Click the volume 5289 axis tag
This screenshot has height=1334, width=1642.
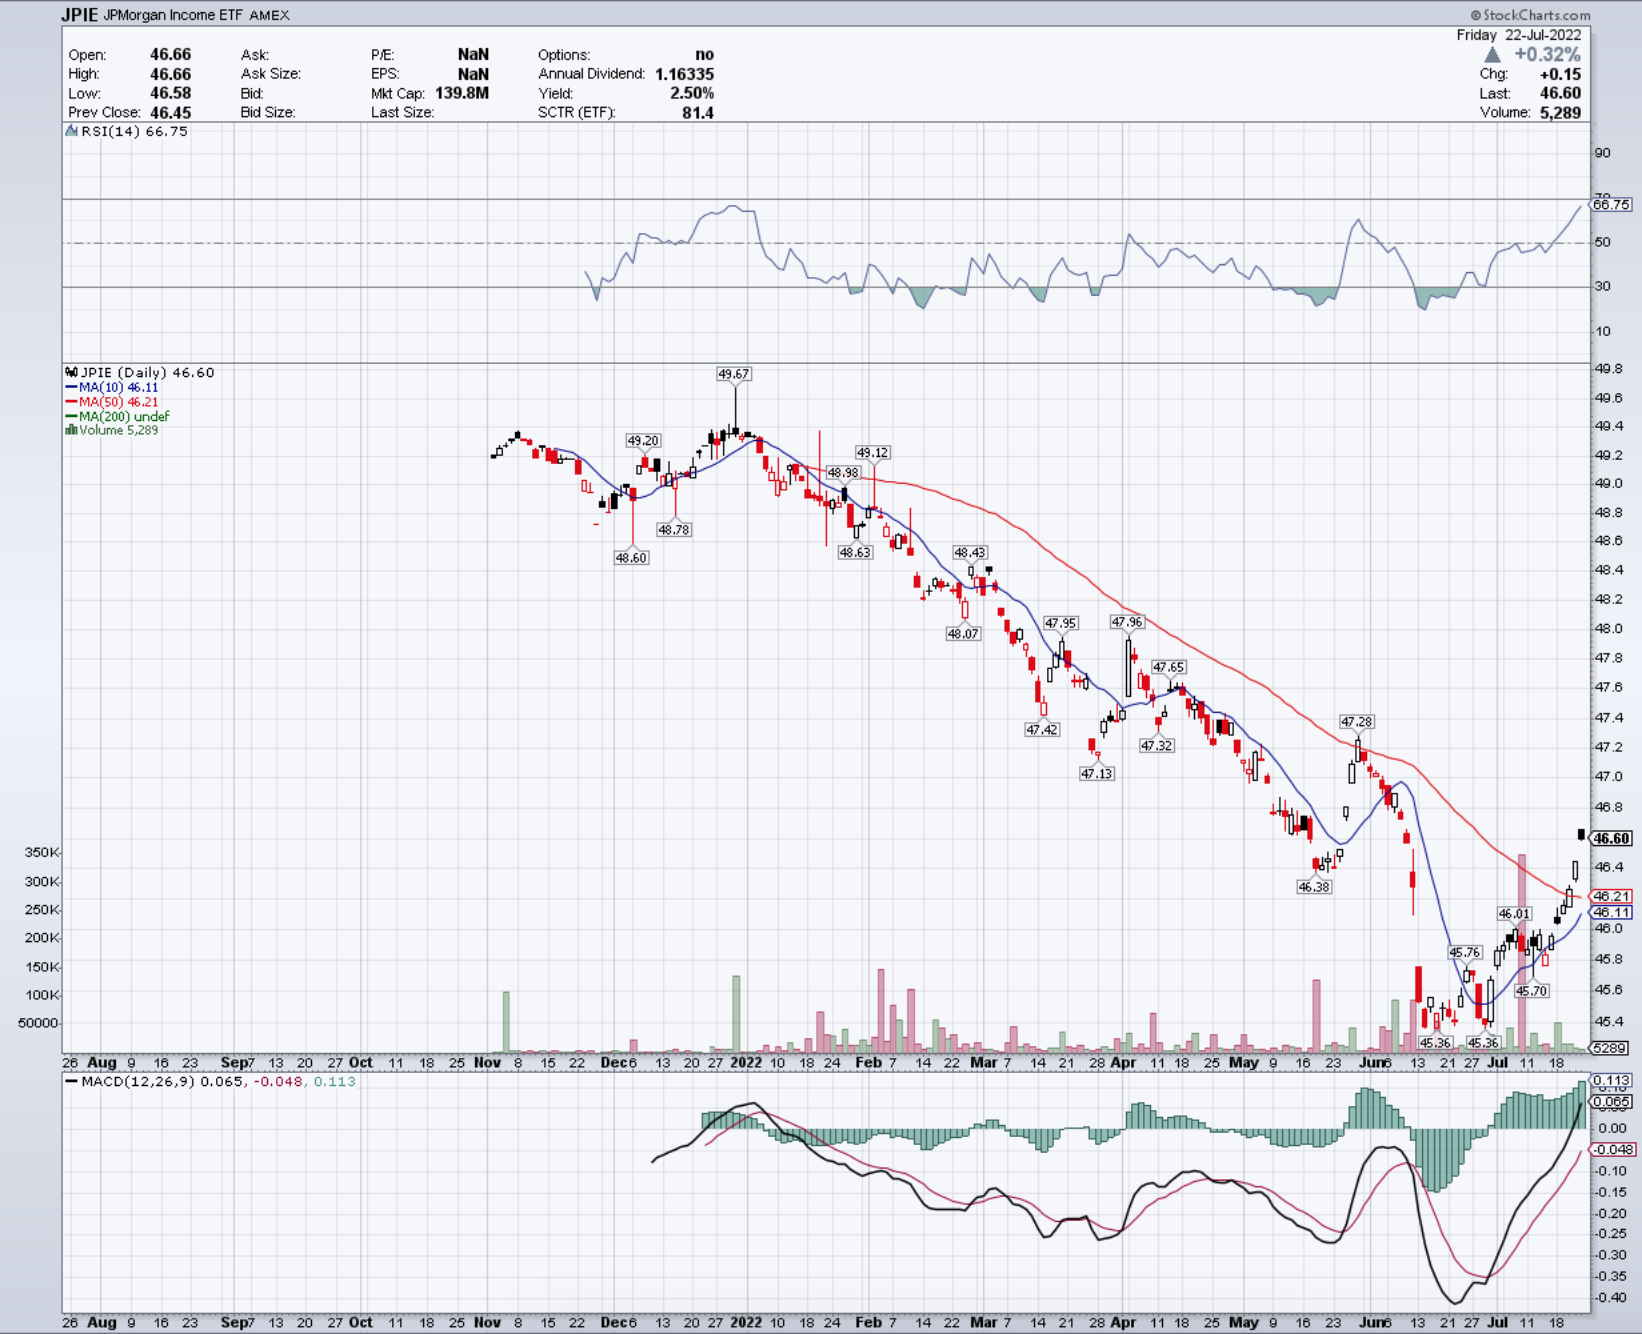[1609, 1048]
